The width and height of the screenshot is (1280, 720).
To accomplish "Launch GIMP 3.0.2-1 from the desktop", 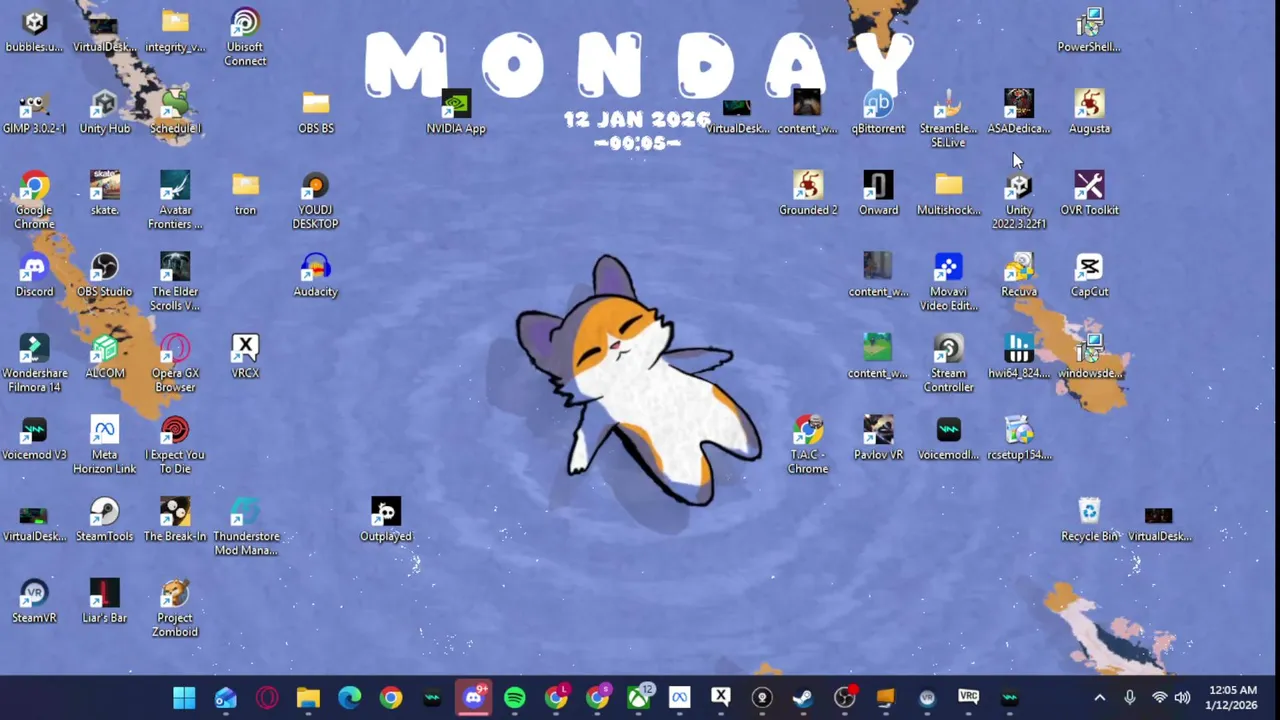I will coord(34,113).
